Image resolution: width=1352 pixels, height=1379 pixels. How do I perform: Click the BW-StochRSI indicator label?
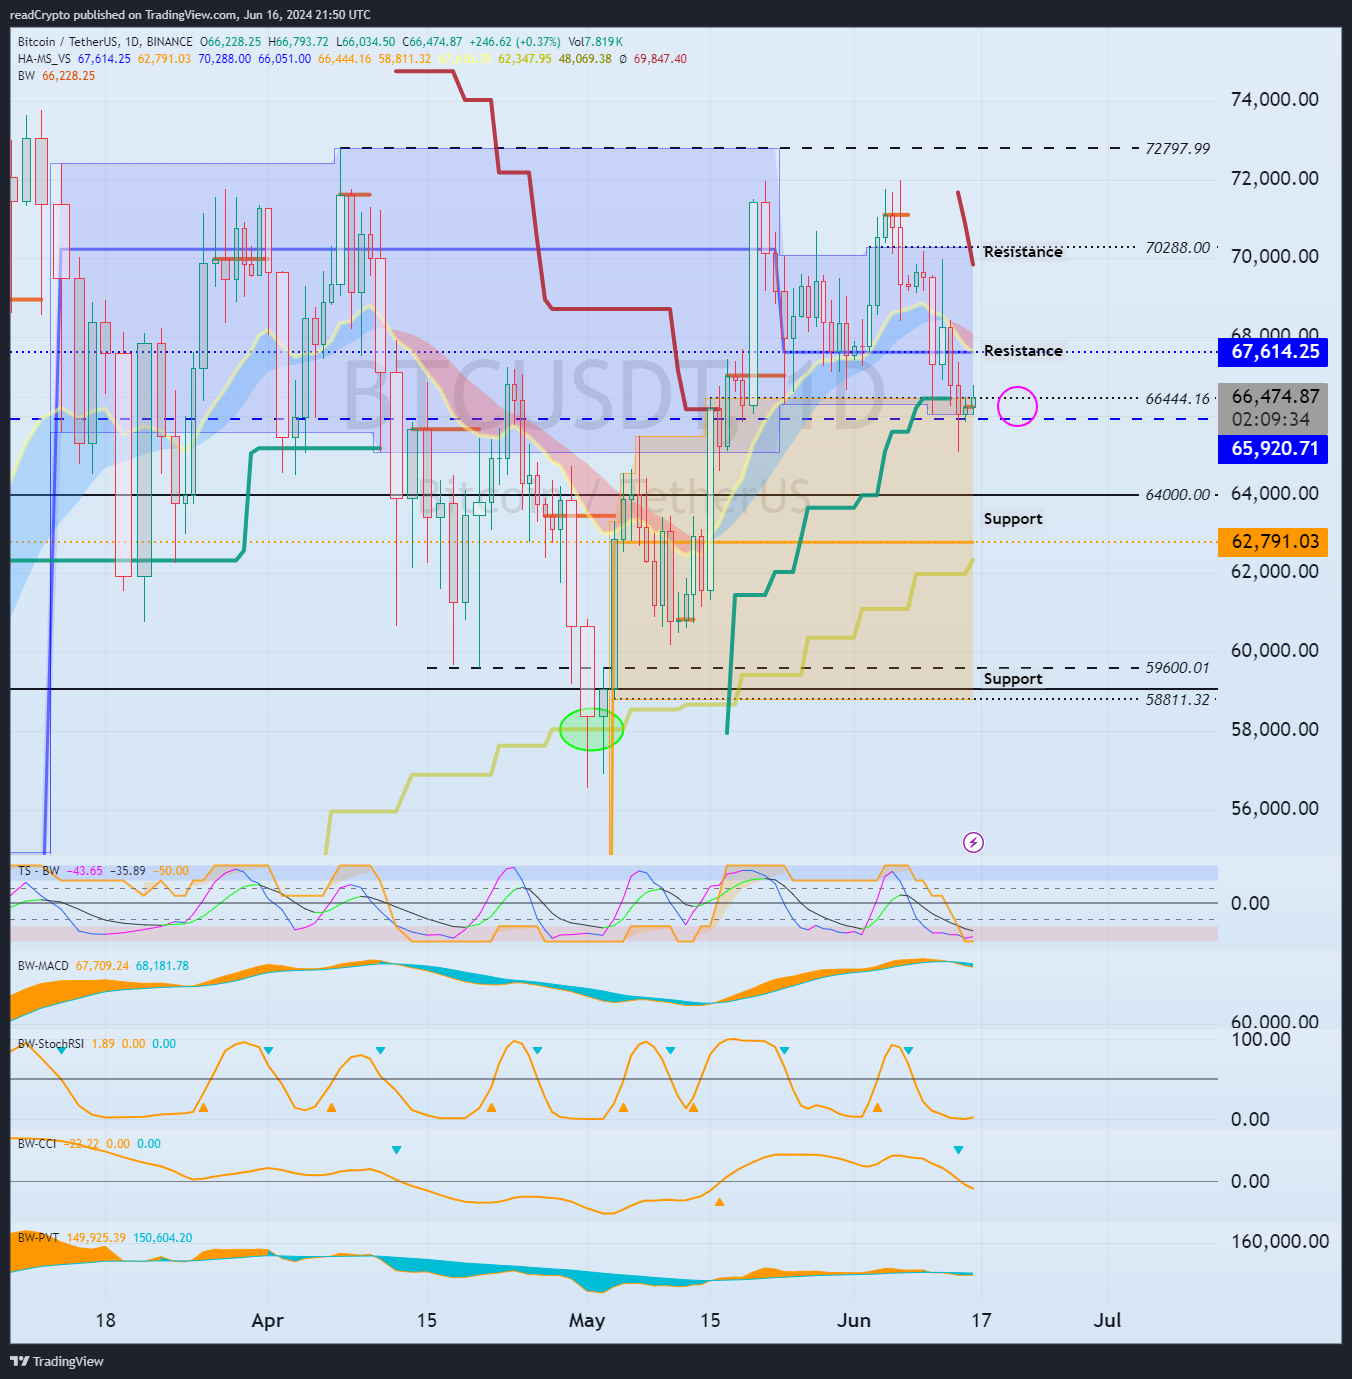[x=51, y=1044]
